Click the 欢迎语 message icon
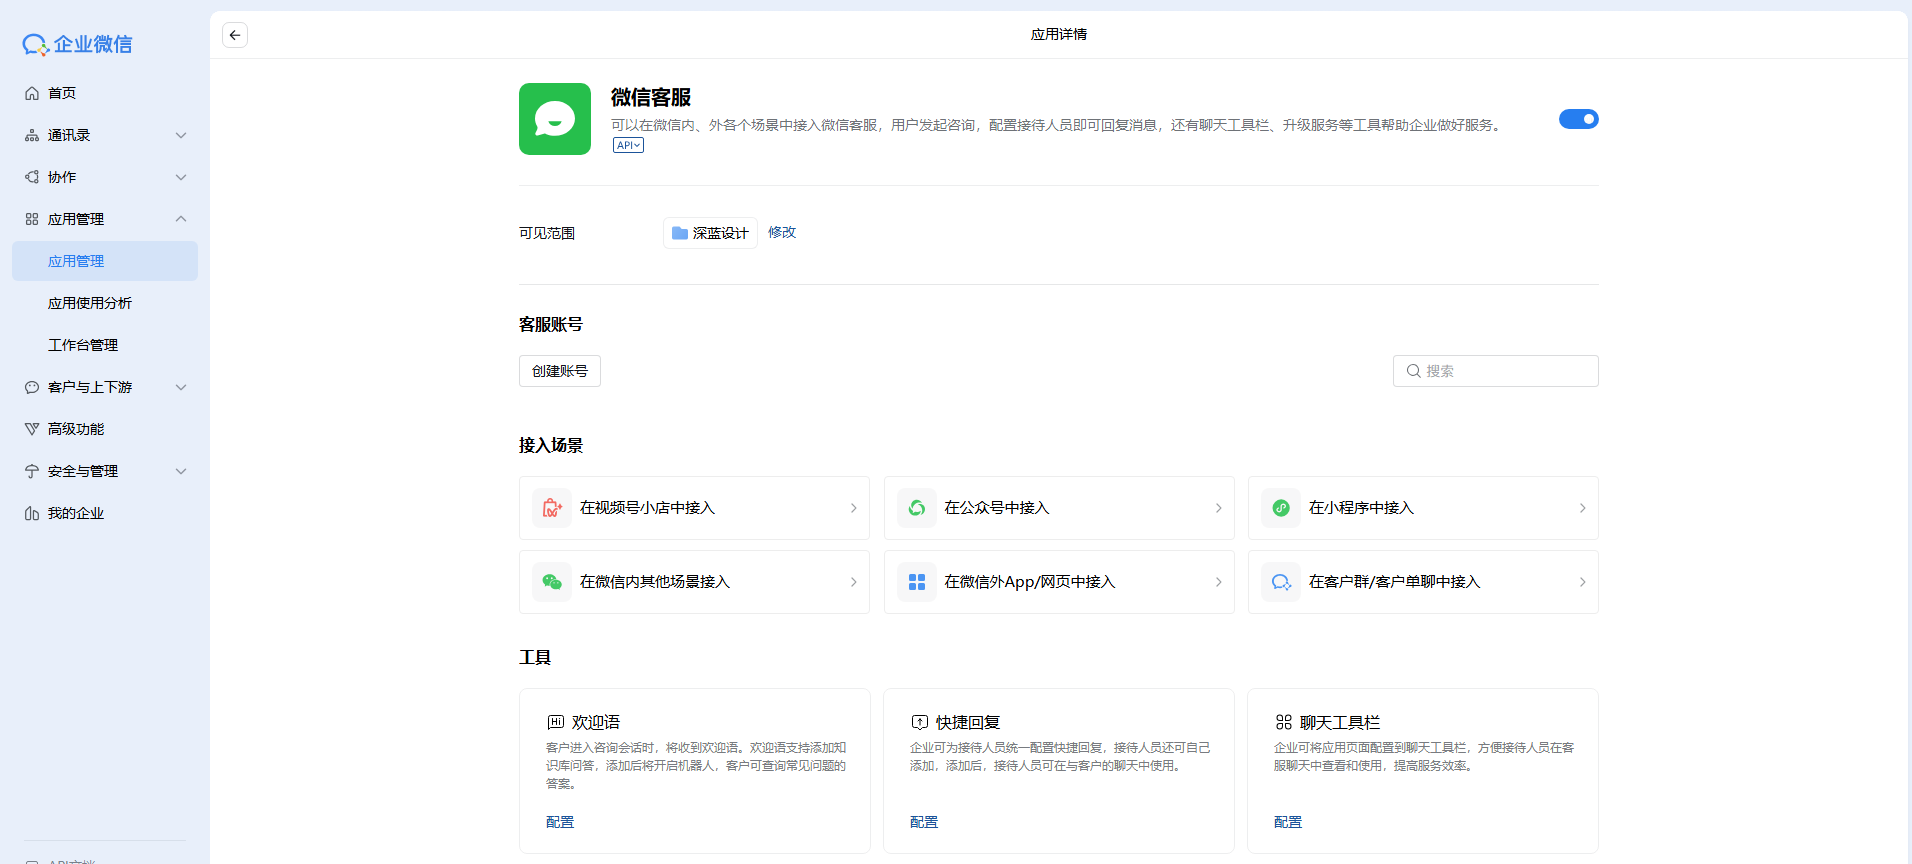The width and height of the screenshot is (1912, 864). [556, 722]
